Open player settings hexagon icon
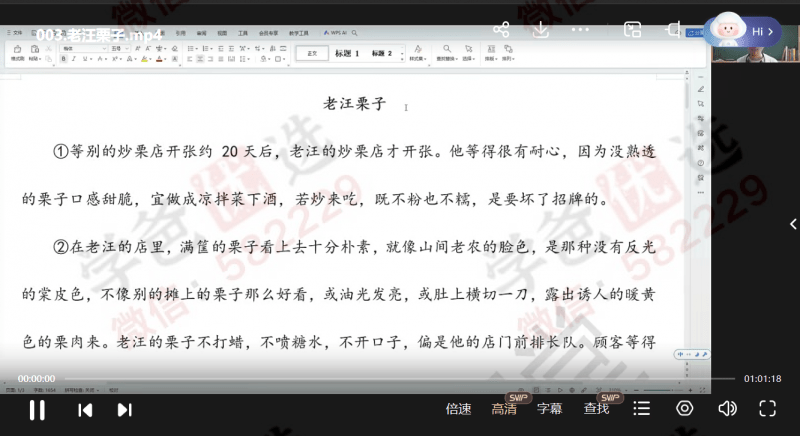 (685, 408)
